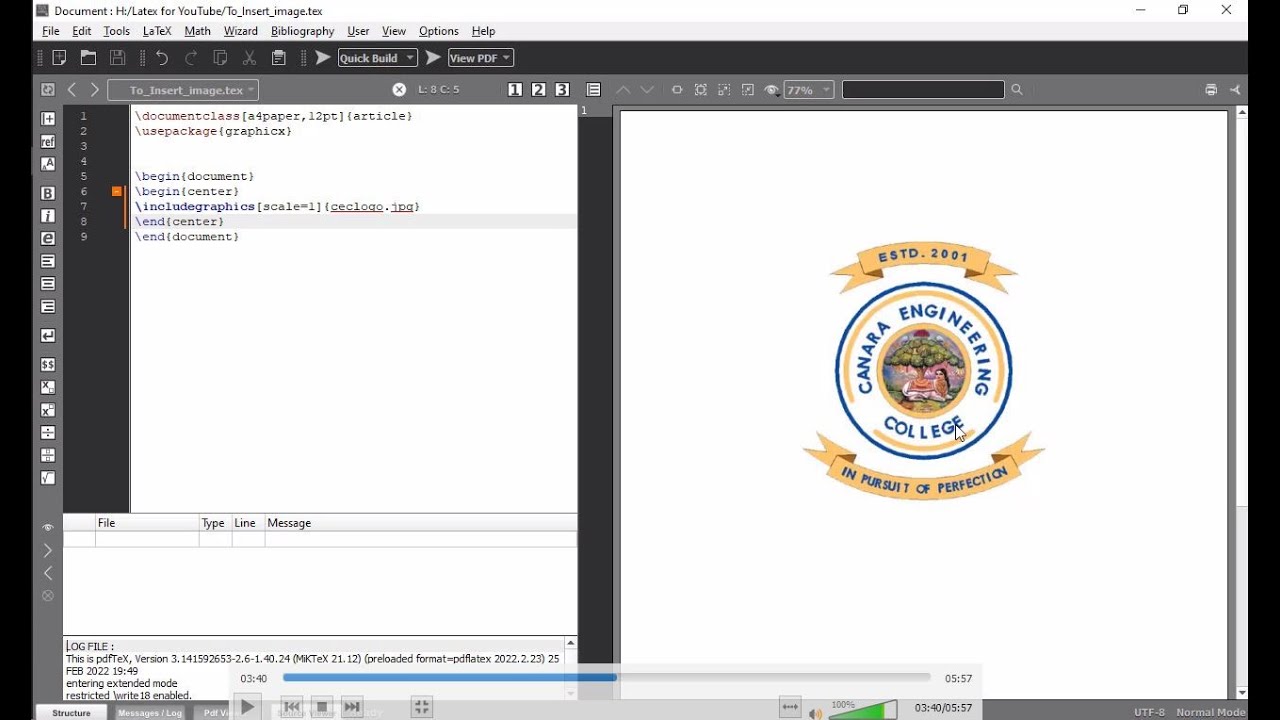Screen dimensions: 1280x720
Task: Go to next document arrow
Action: [95, 90]
